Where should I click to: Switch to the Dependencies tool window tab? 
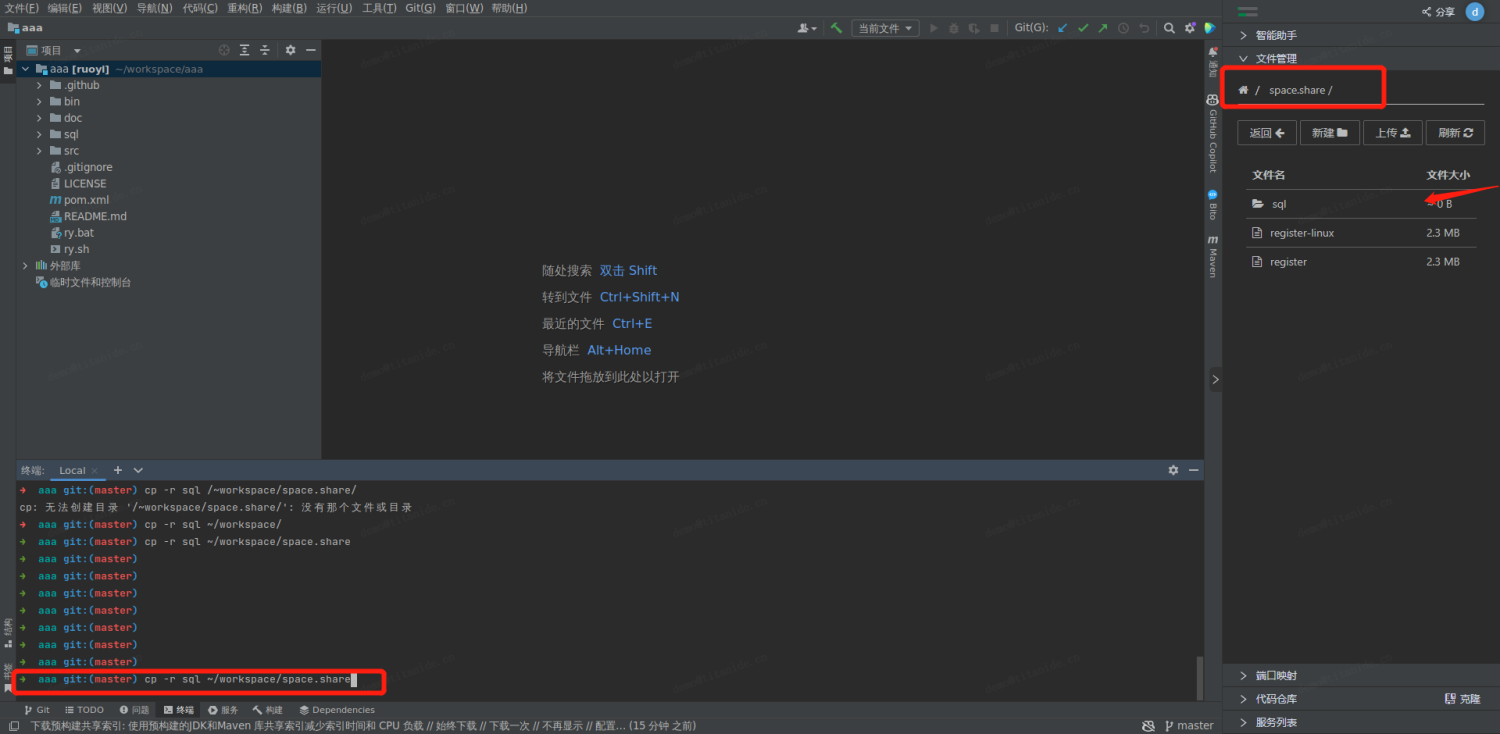click(x=336, y=710)
